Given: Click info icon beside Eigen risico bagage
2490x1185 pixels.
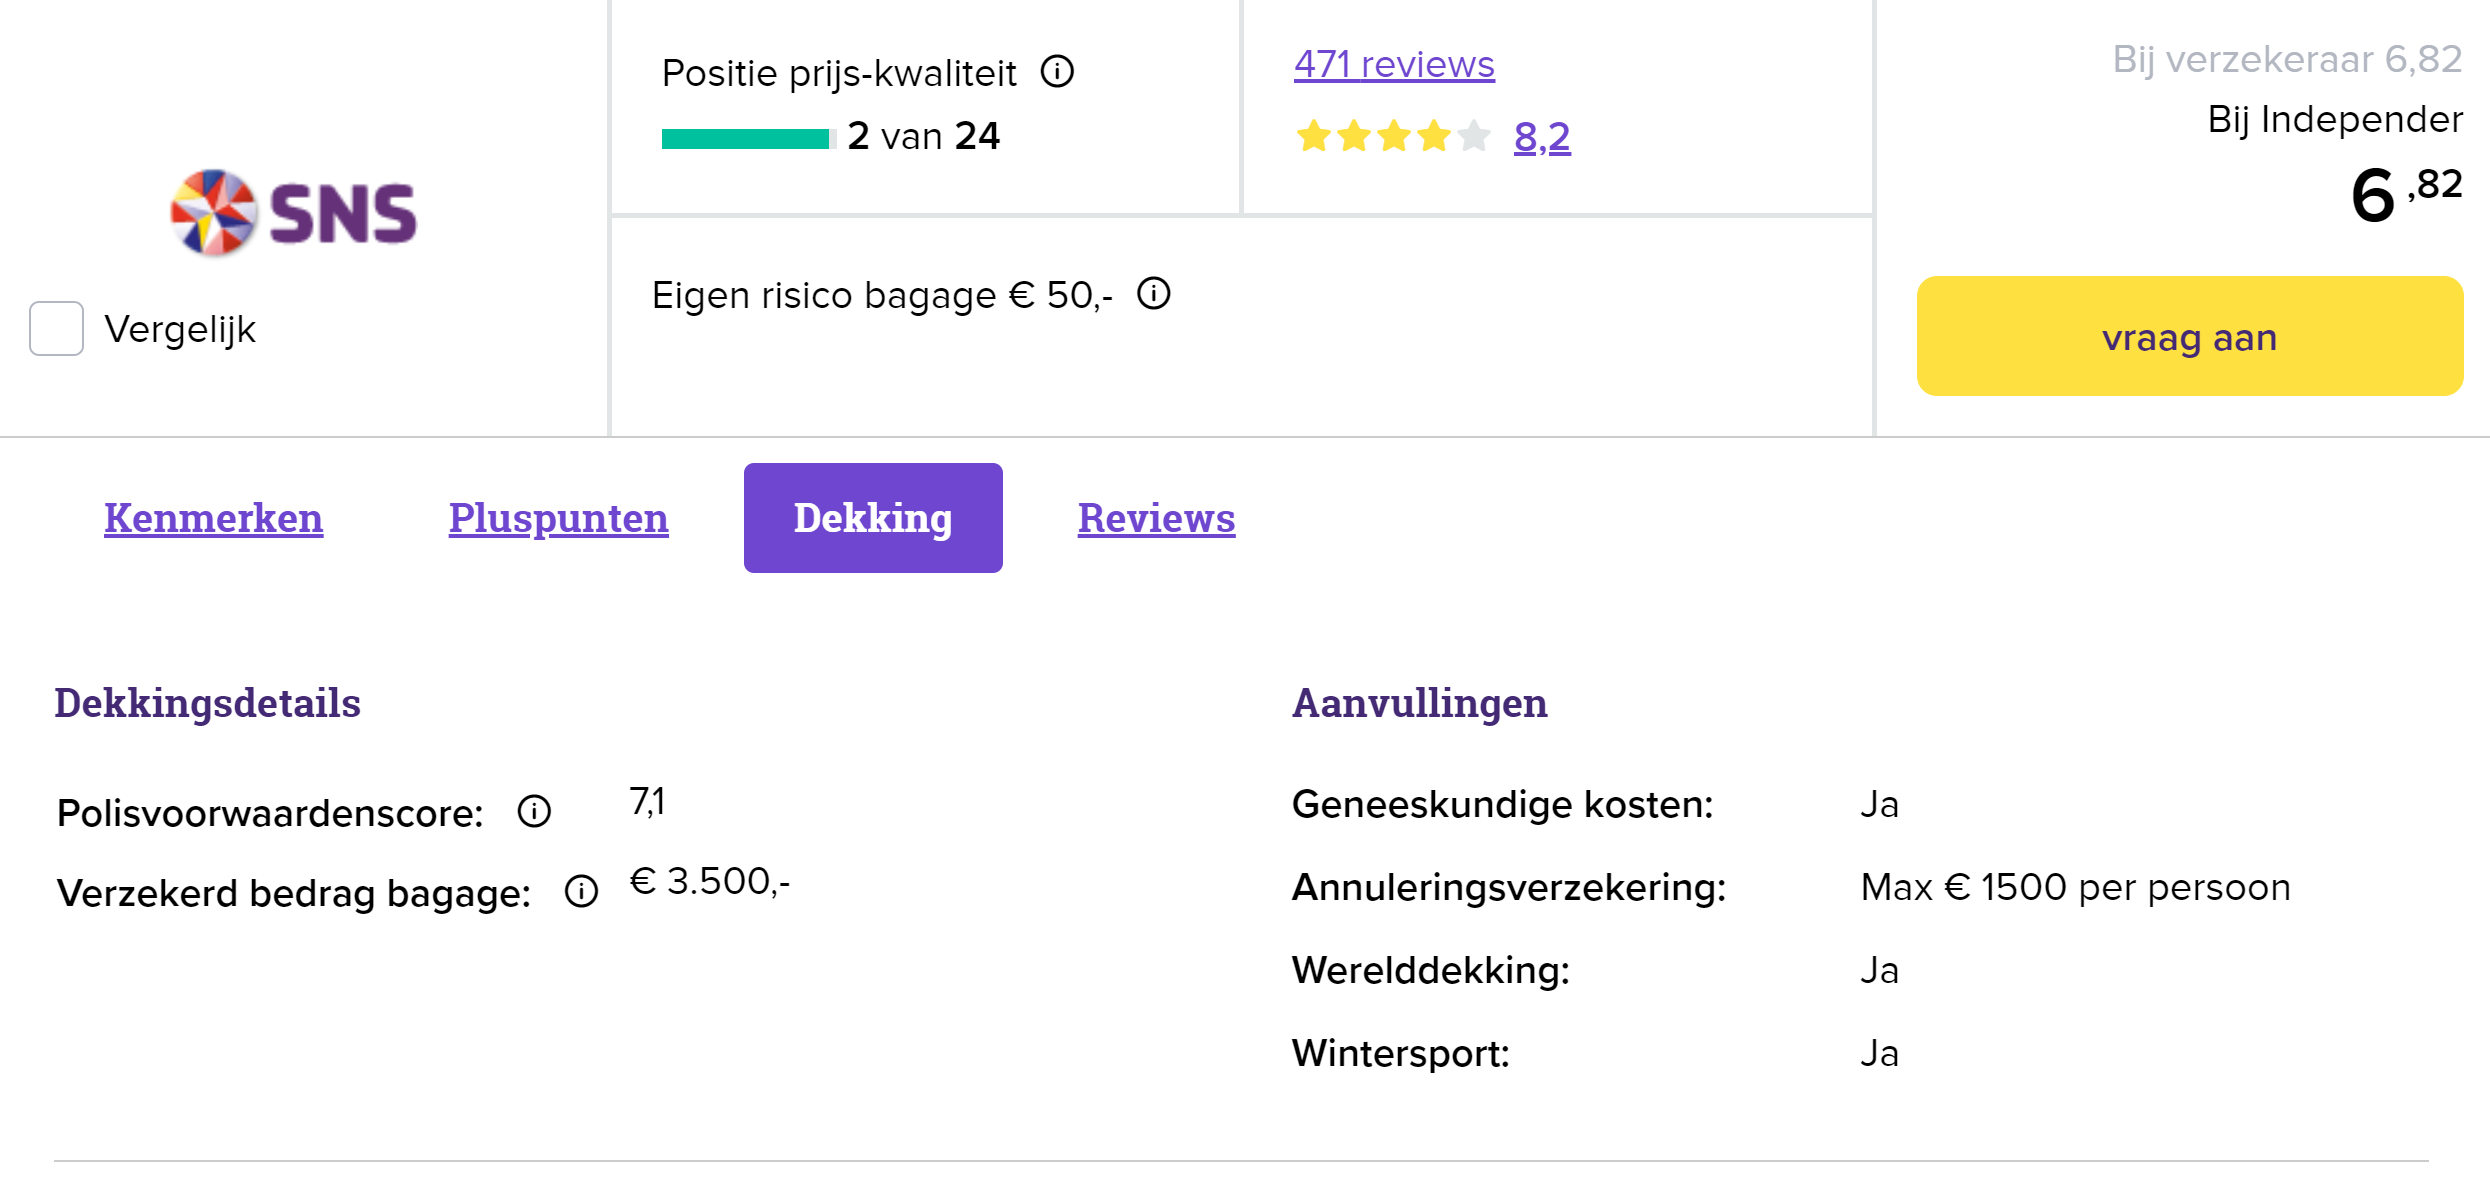Looking at the screenshot, I should [x=1154, y=294].
